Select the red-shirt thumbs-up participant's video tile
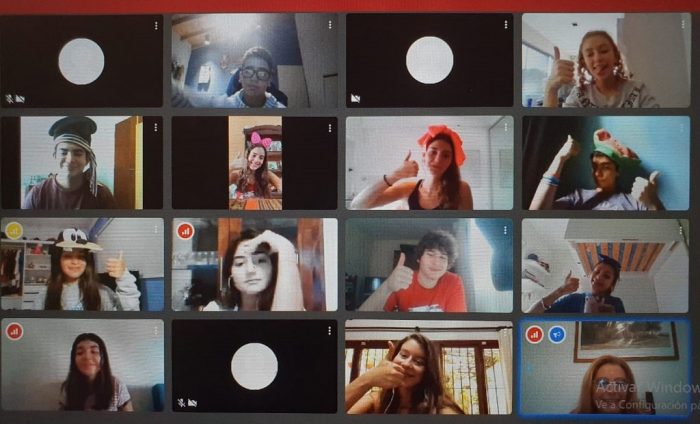The height and width of the screenshot is (424, 700). point(429,266)
